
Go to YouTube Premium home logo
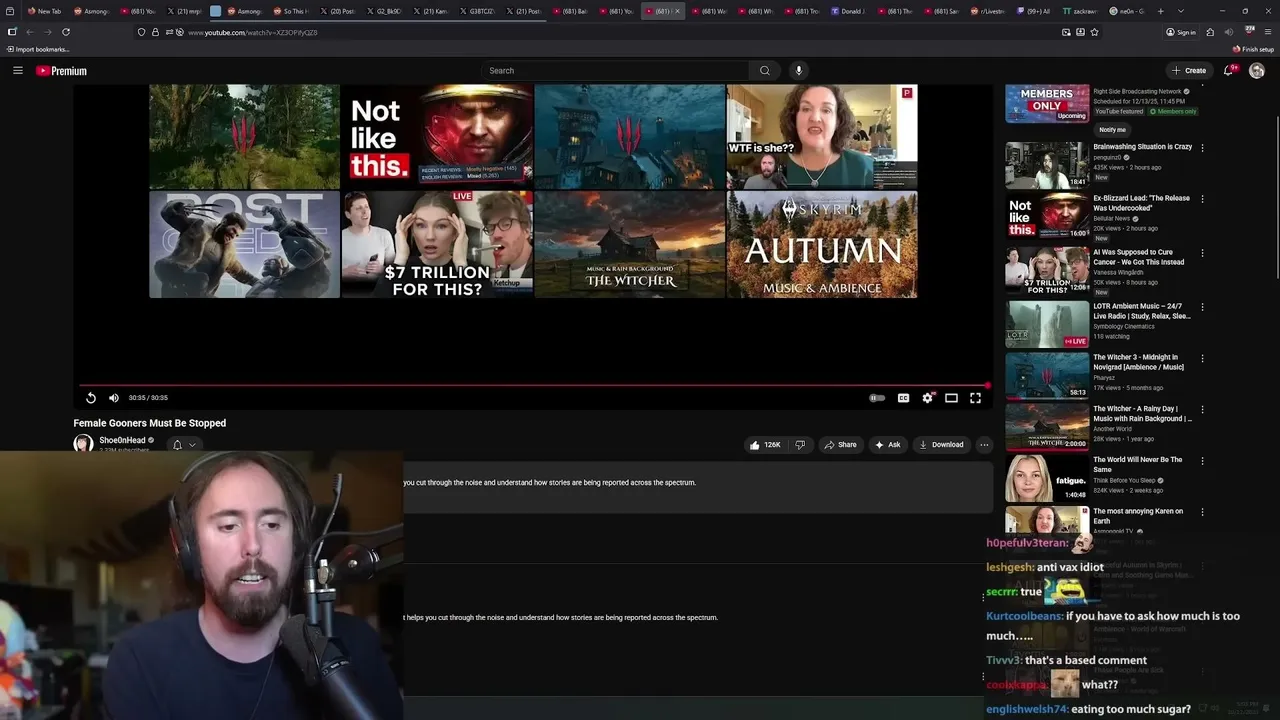(61, 71)
